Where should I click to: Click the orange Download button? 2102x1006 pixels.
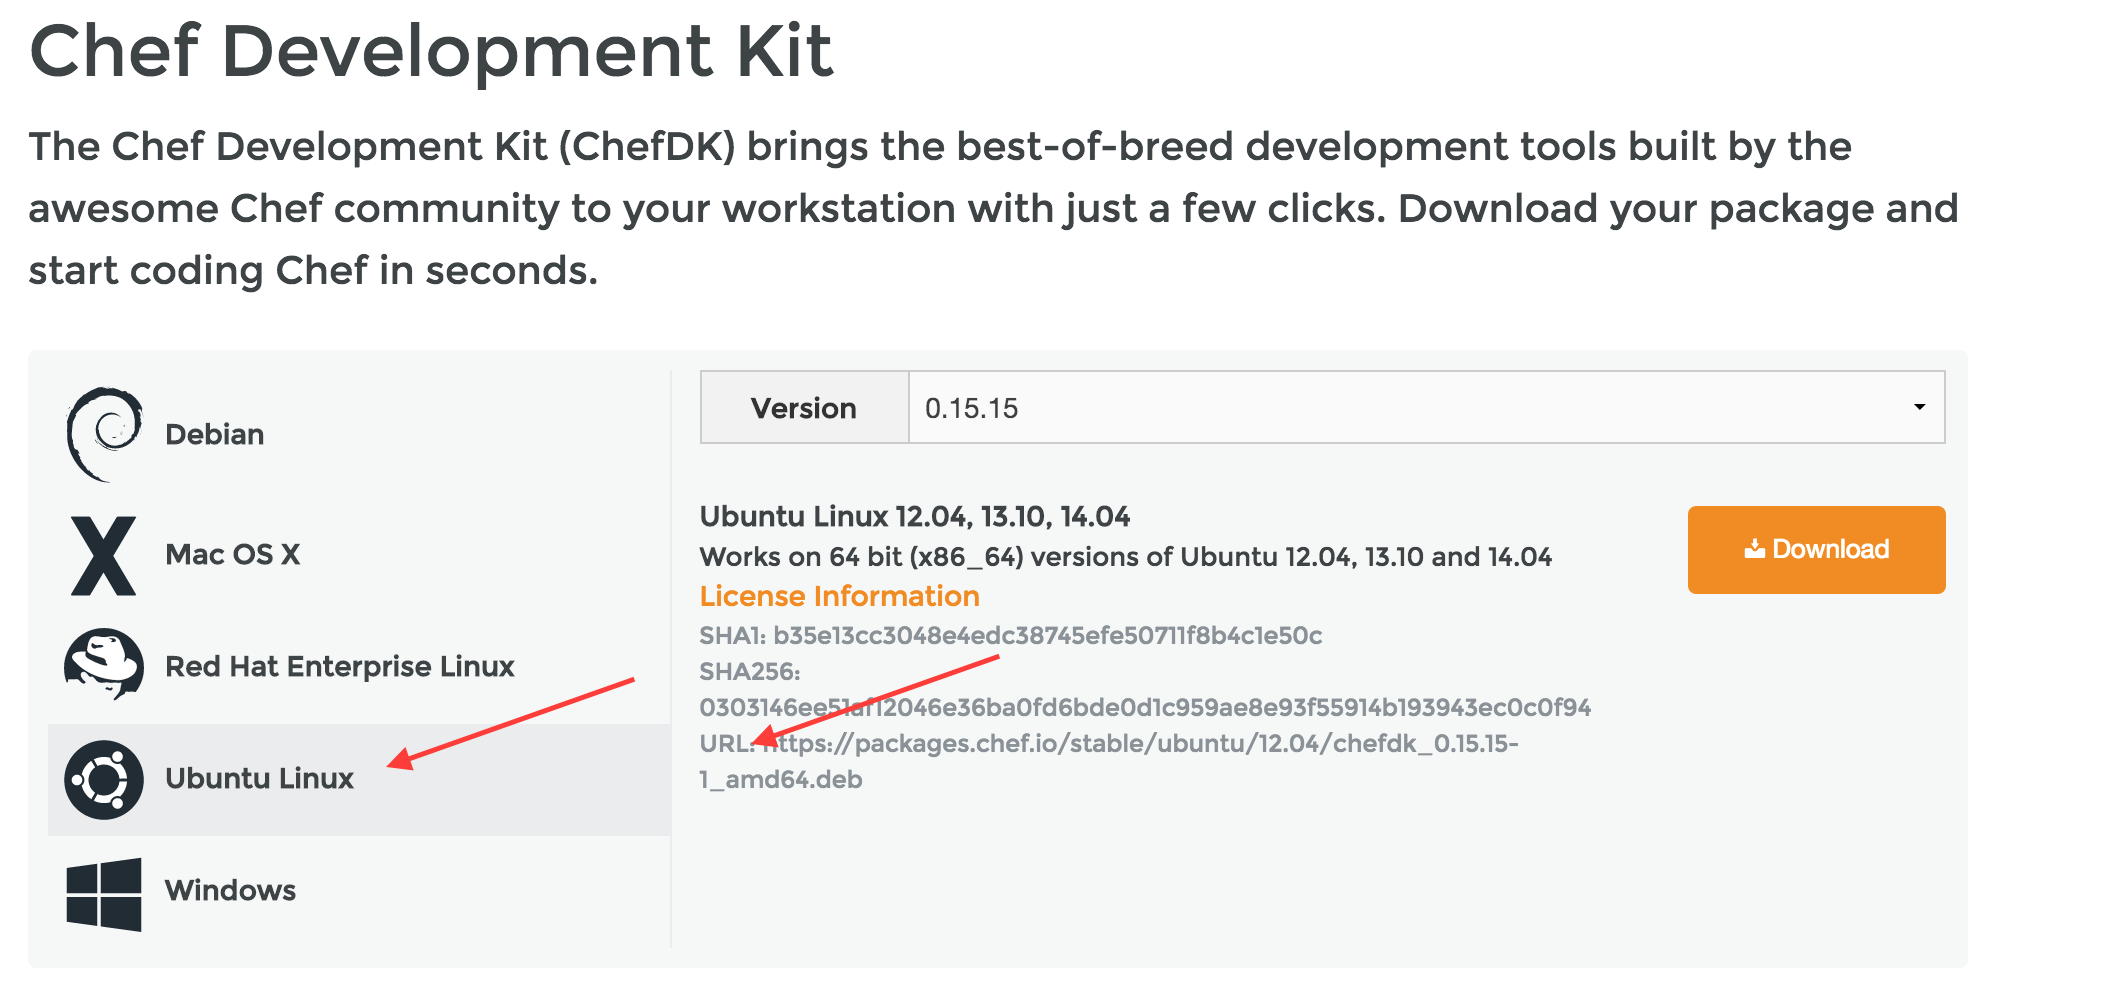coord(1815,549)
